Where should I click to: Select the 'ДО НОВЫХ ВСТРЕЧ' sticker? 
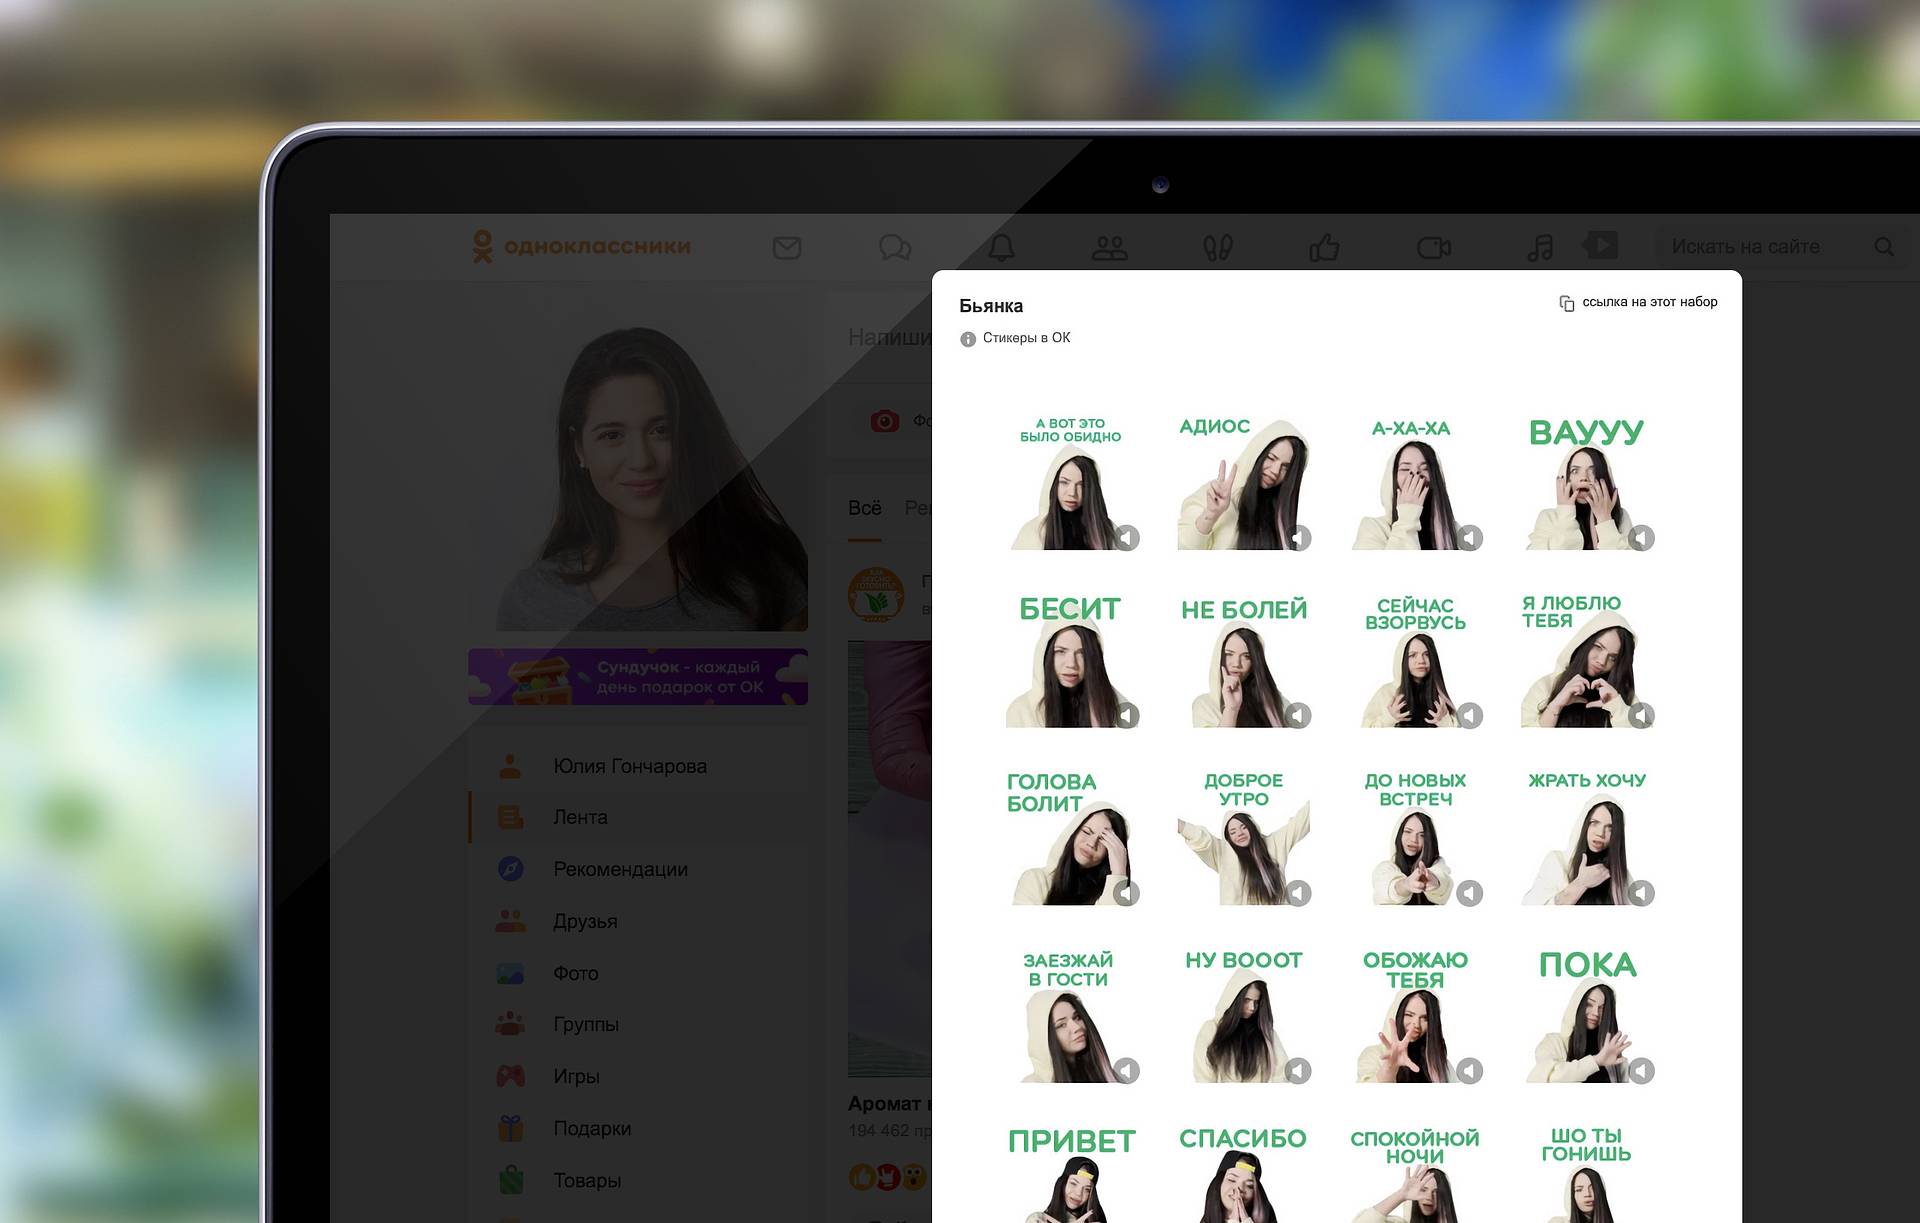1414,838
